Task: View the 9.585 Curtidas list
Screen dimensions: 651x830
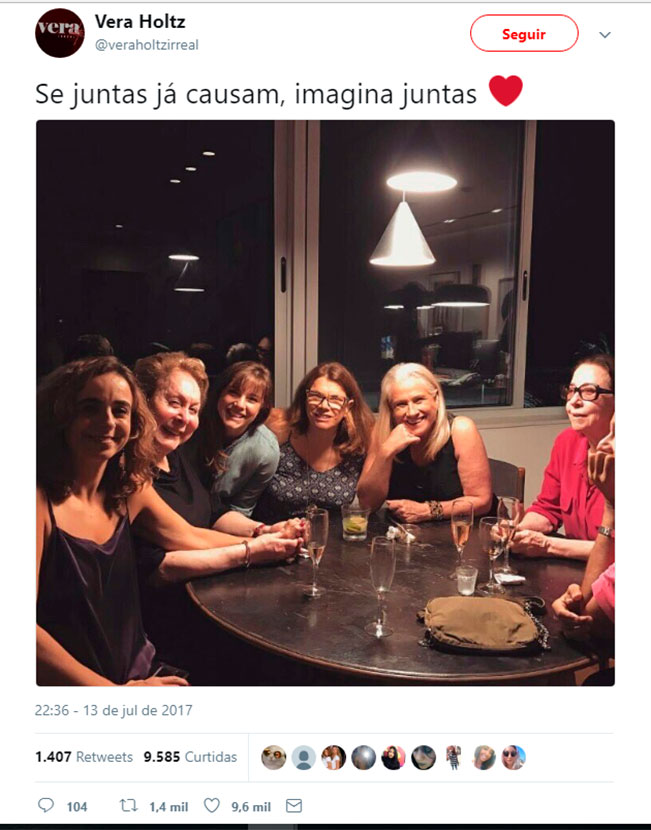Action: point(190,757)
